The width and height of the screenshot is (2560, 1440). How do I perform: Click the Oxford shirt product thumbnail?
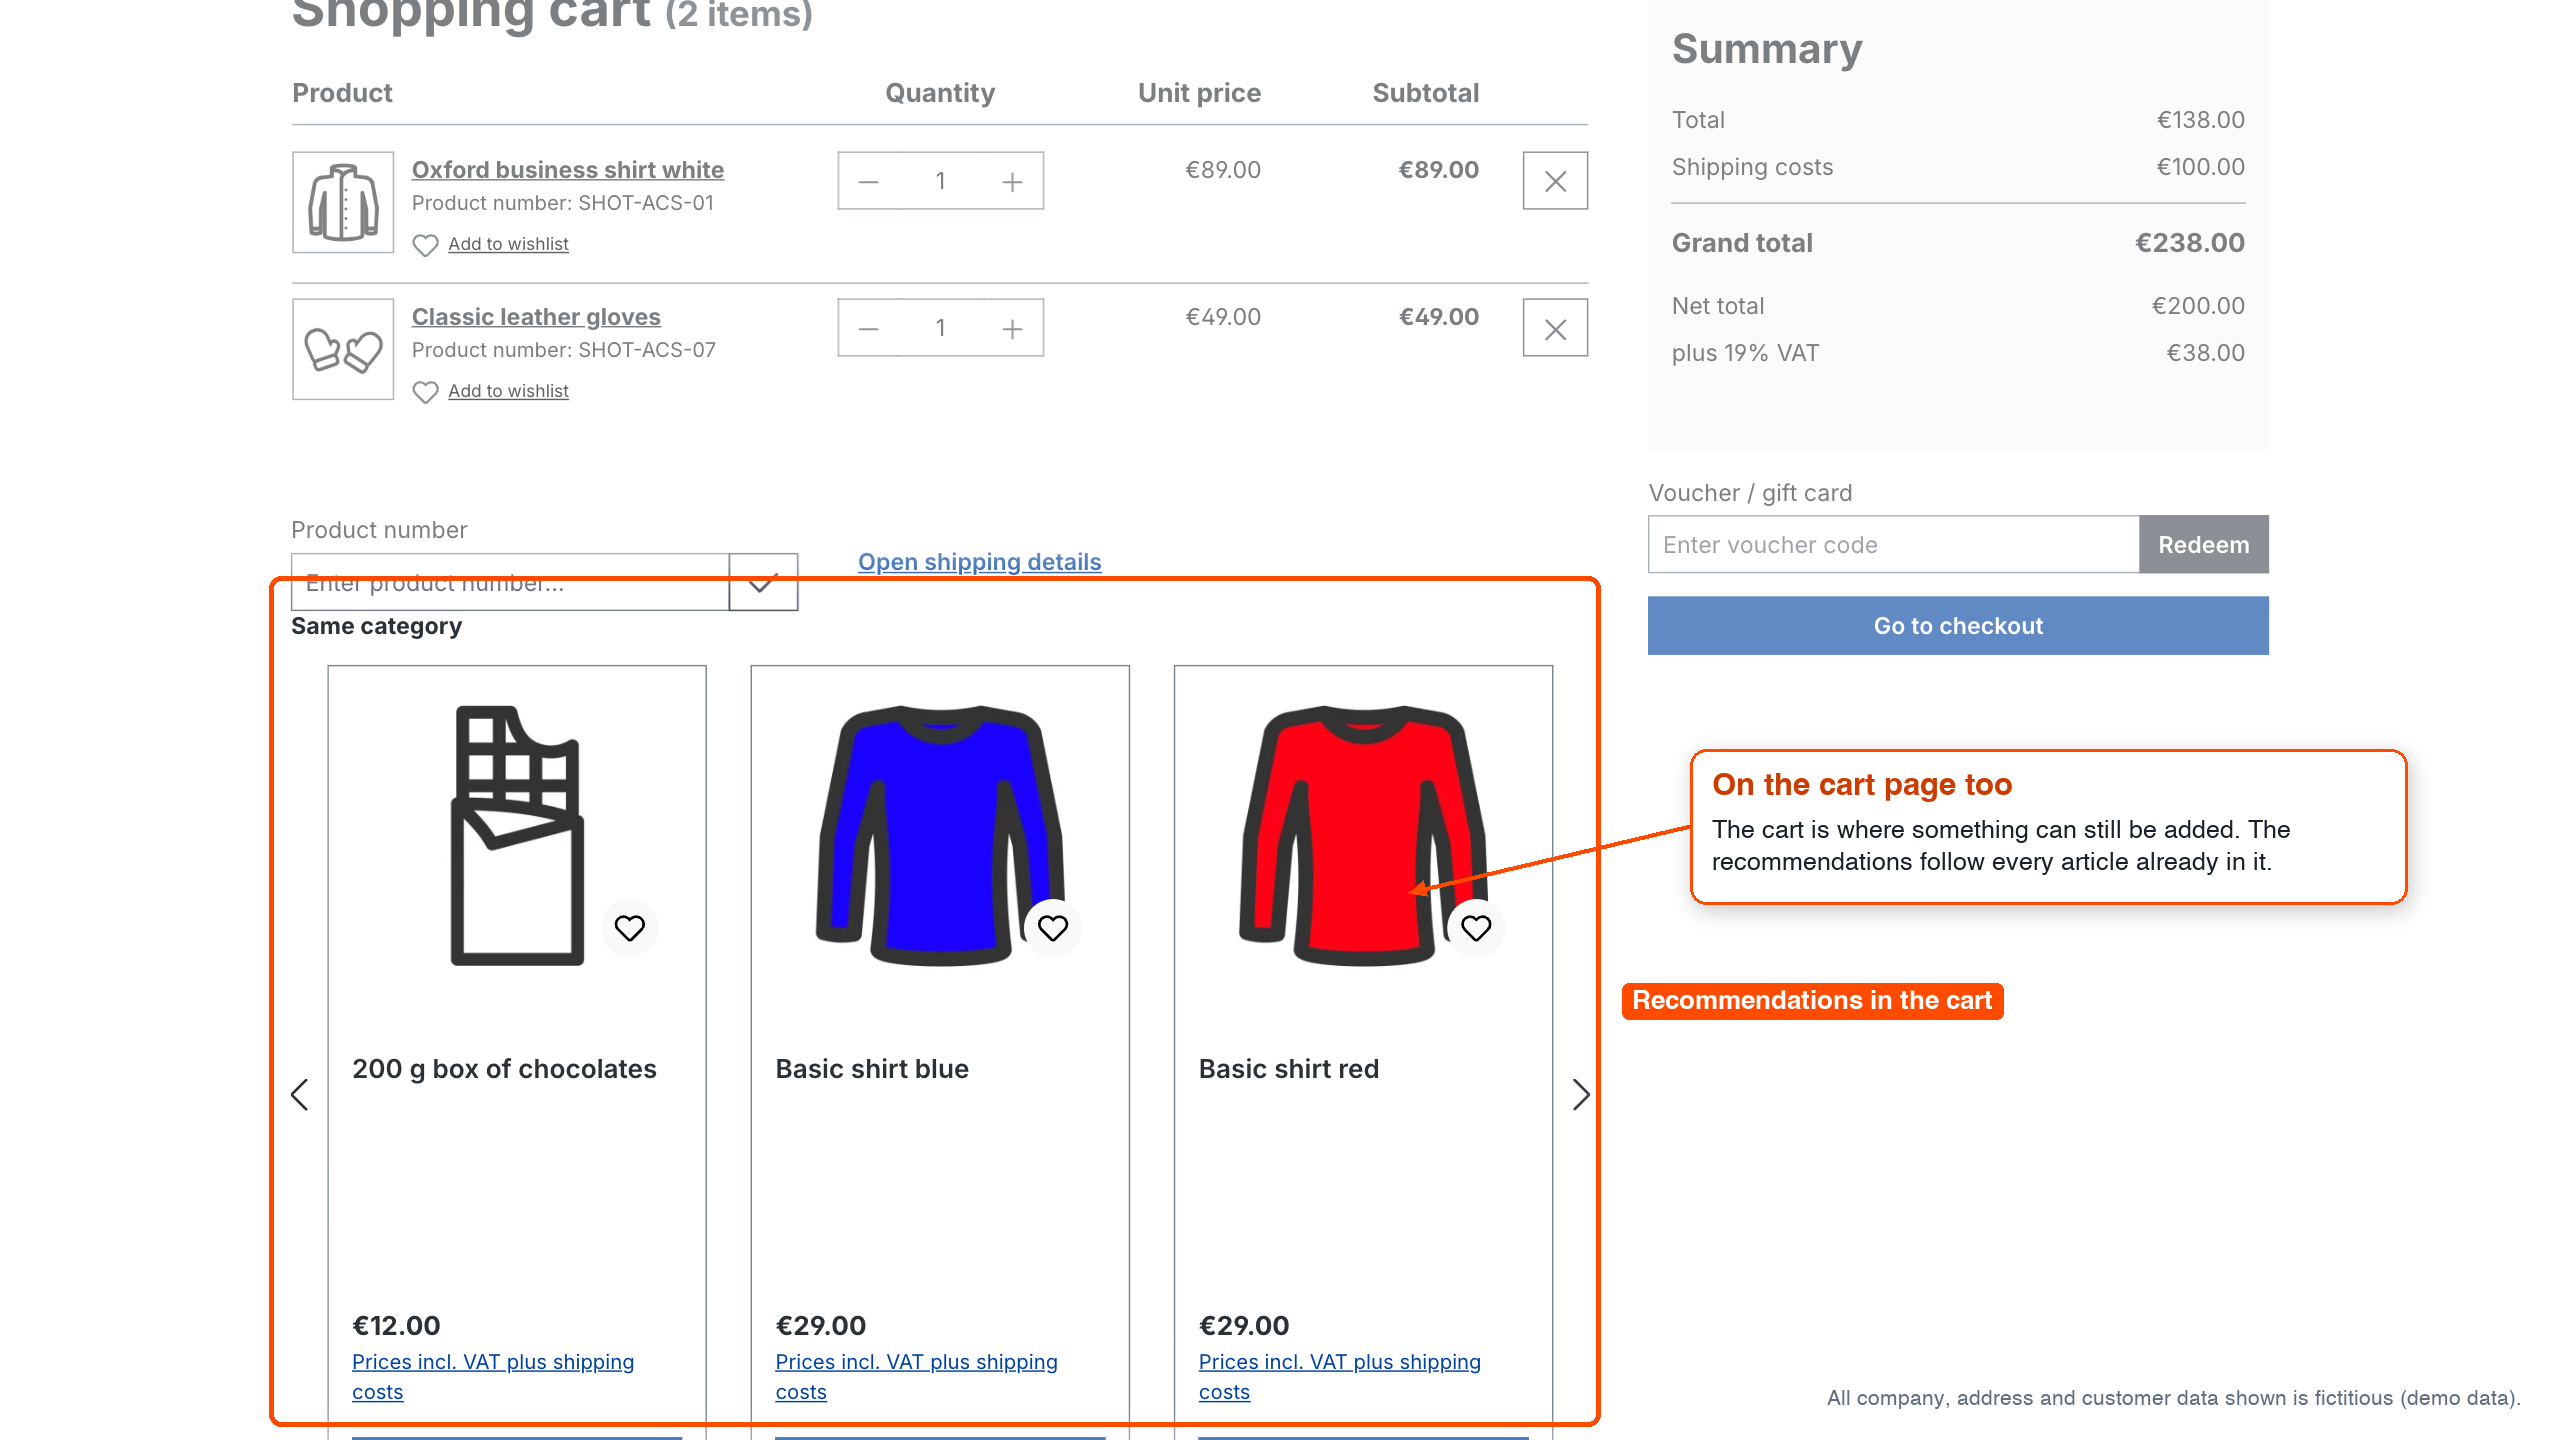pos(343,202)
